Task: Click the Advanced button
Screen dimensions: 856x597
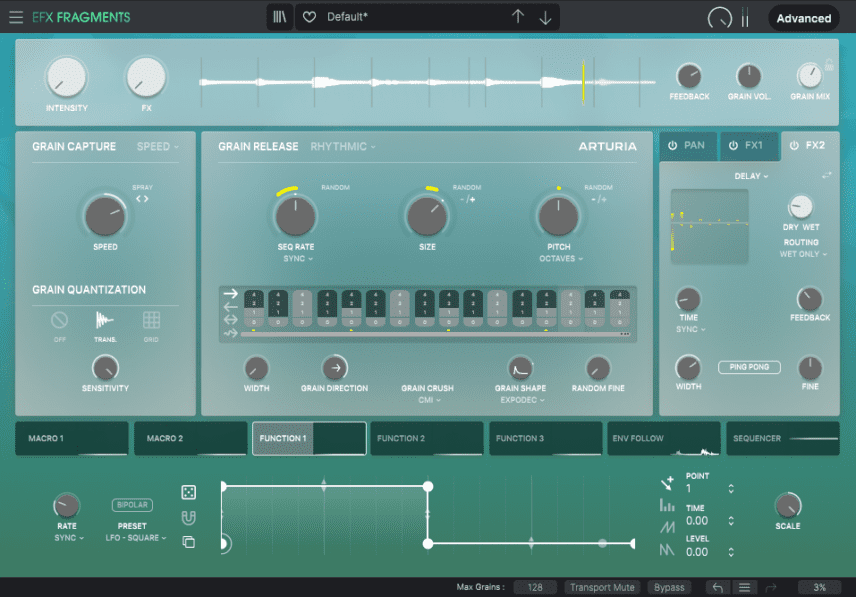Action: (x=804, y=19)
